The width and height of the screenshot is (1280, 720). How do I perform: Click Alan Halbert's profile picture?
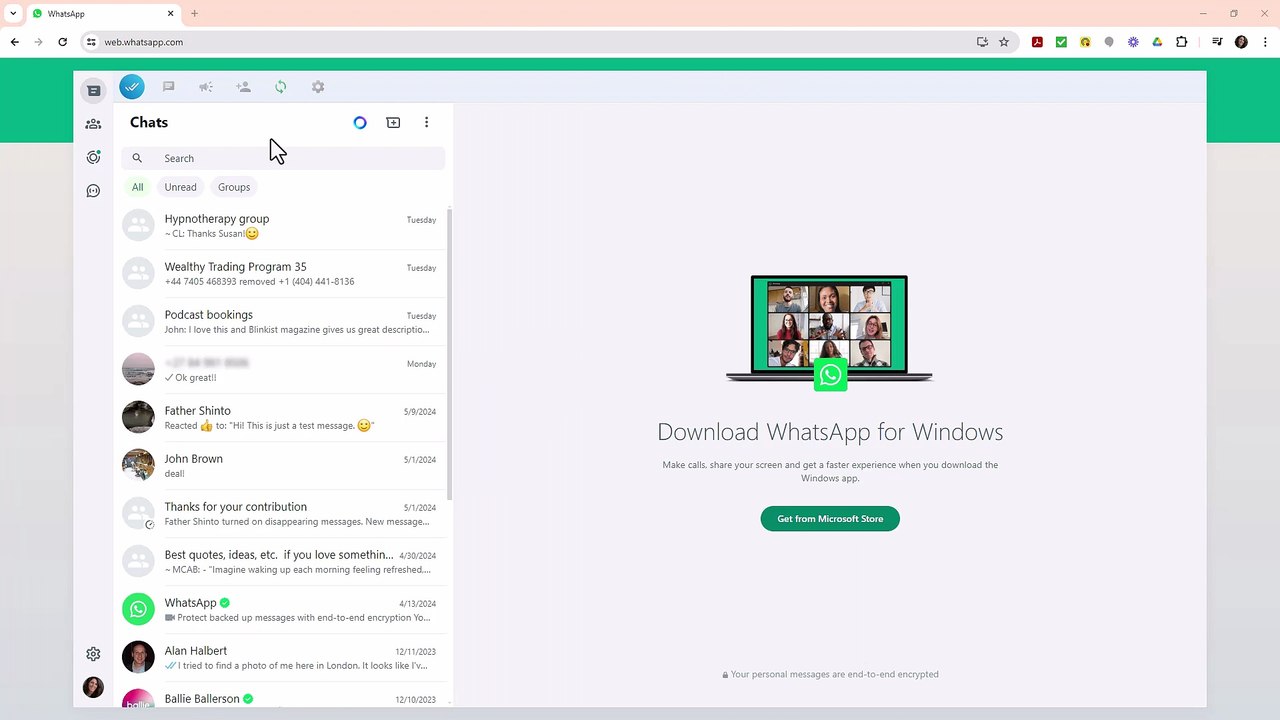click(x=138, y=657)
